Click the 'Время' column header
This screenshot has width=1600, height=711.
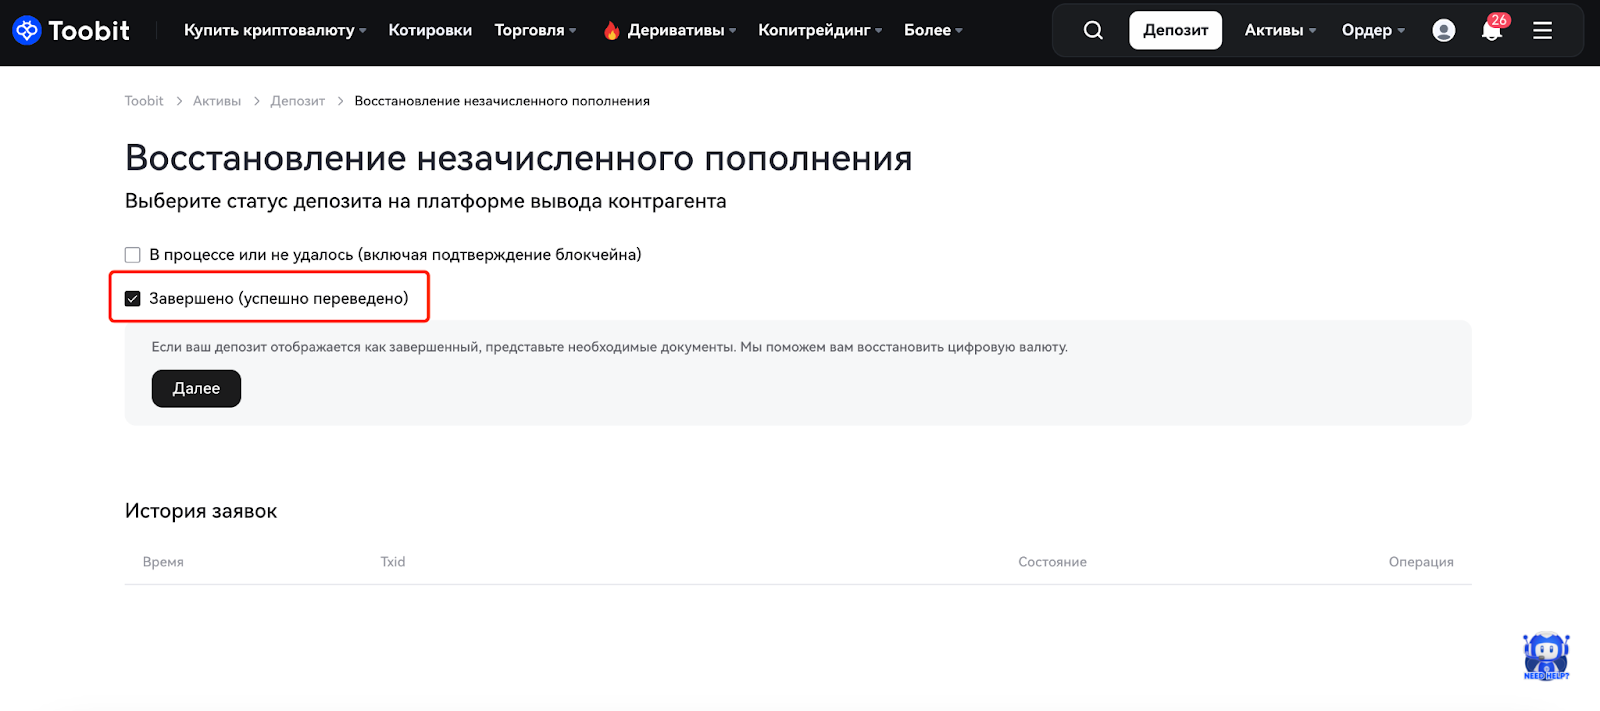163,562
